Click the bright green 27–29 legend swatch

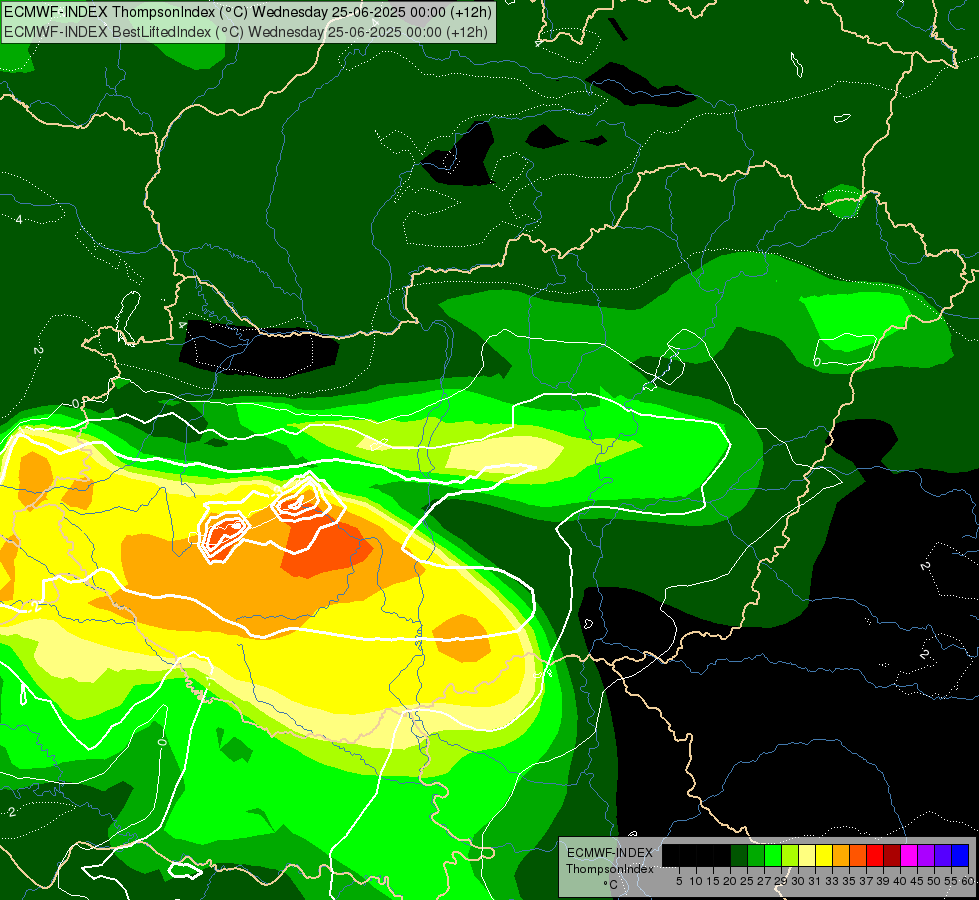coord(773,855)
